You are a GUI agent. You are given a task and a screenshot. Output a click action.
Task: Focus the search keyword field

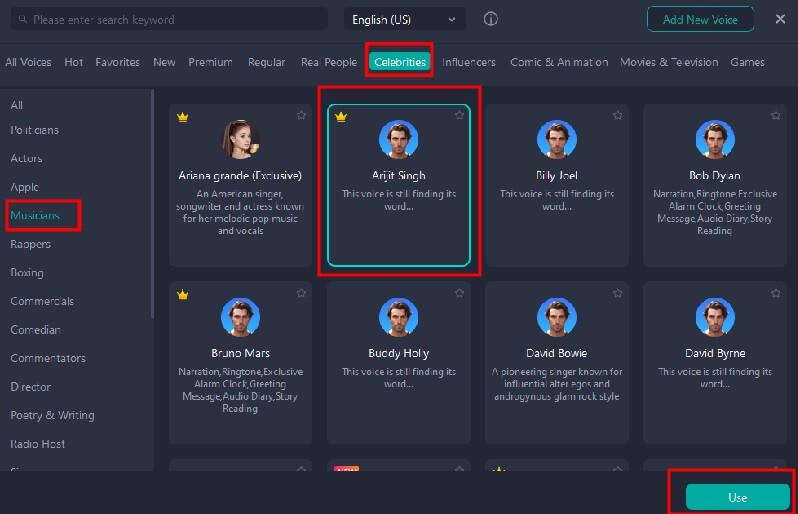point(169,19)
